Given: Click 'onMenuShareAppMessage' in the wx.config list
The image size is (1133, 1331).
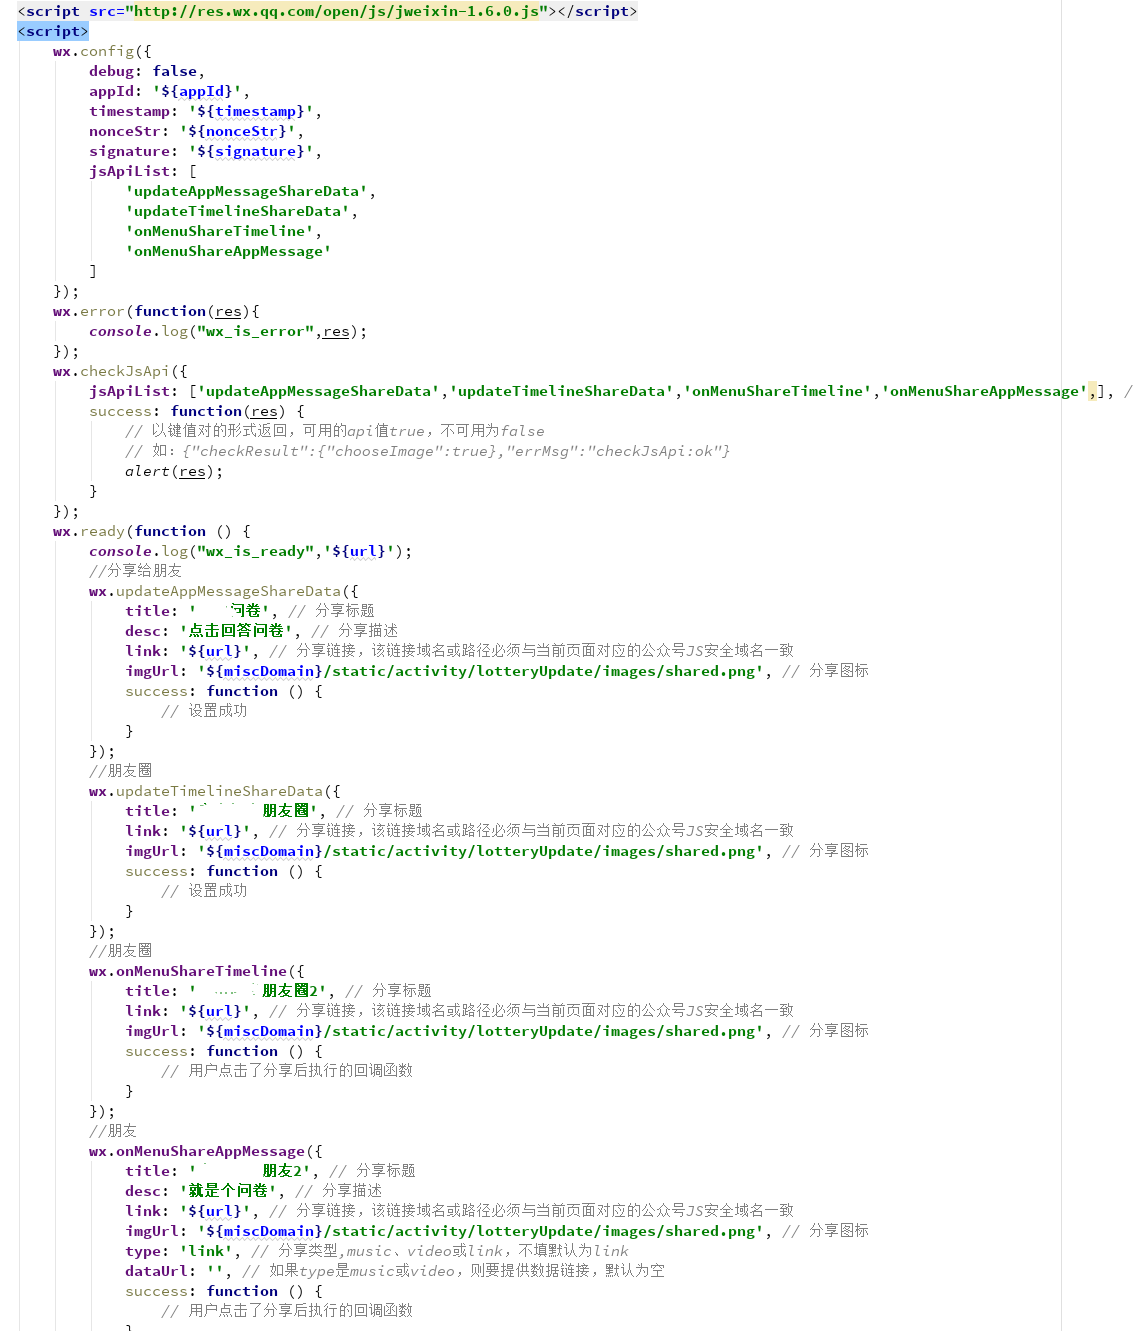Looking at the screenshot, I should click(x=228, y=251).
